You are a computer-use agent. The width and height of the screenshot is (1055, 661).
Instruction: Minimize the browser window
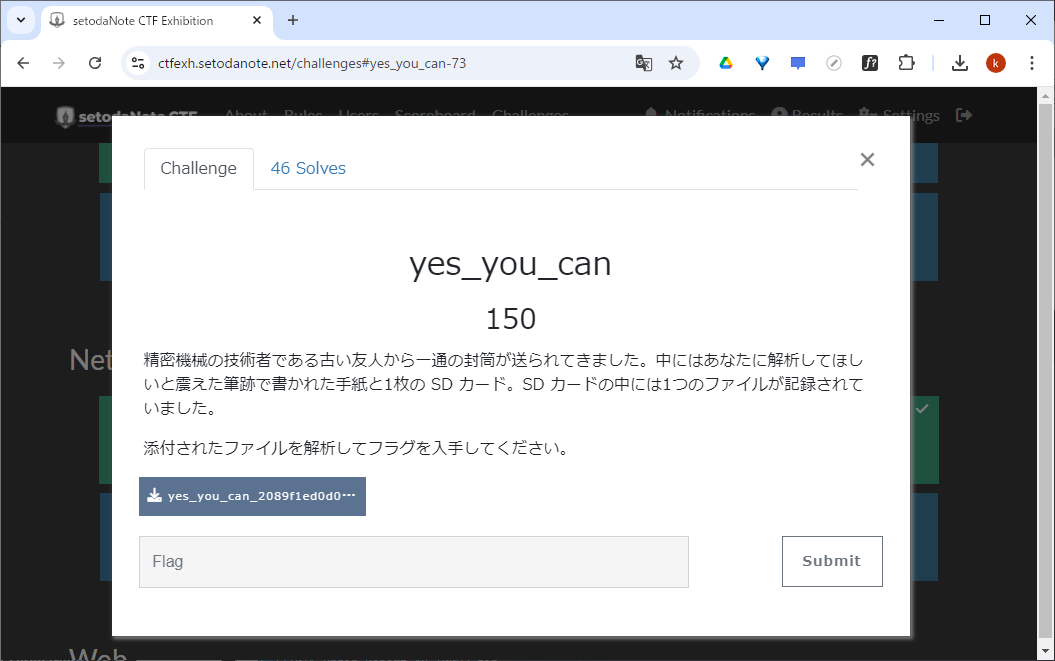click(939, 20)
